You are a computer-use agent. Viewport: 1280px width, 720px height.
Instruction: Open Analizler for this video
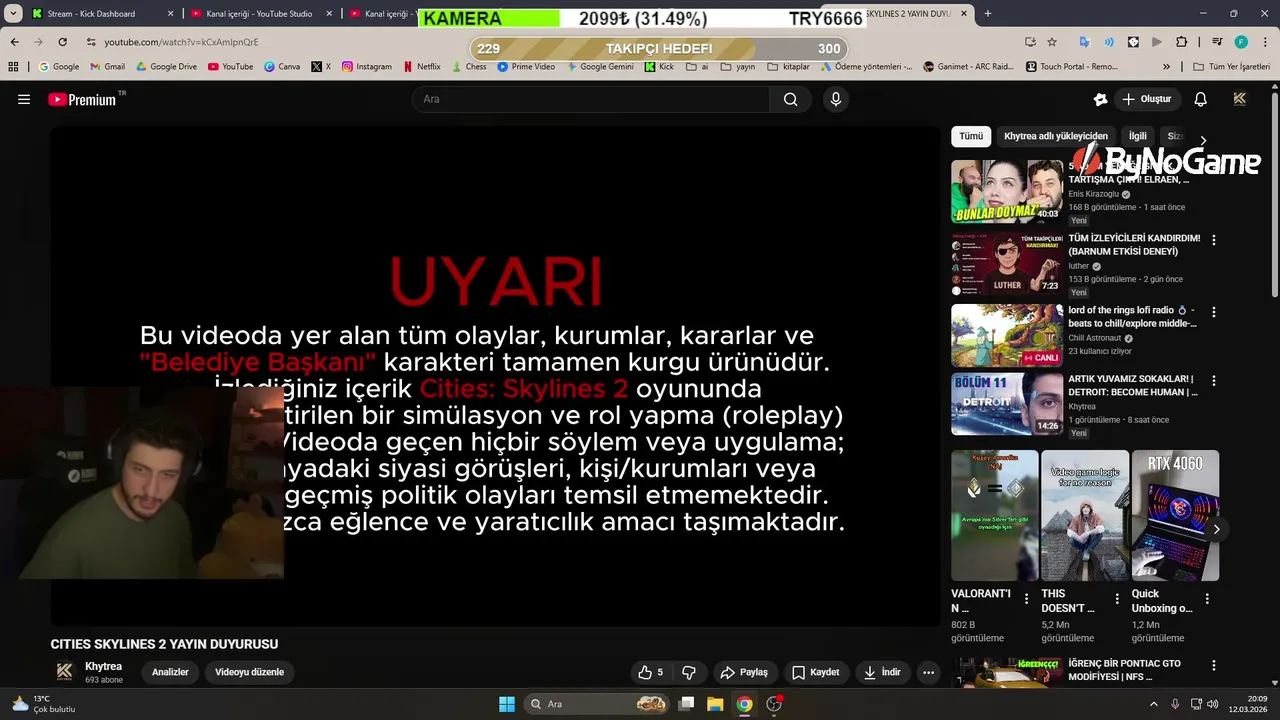[170, 672]
